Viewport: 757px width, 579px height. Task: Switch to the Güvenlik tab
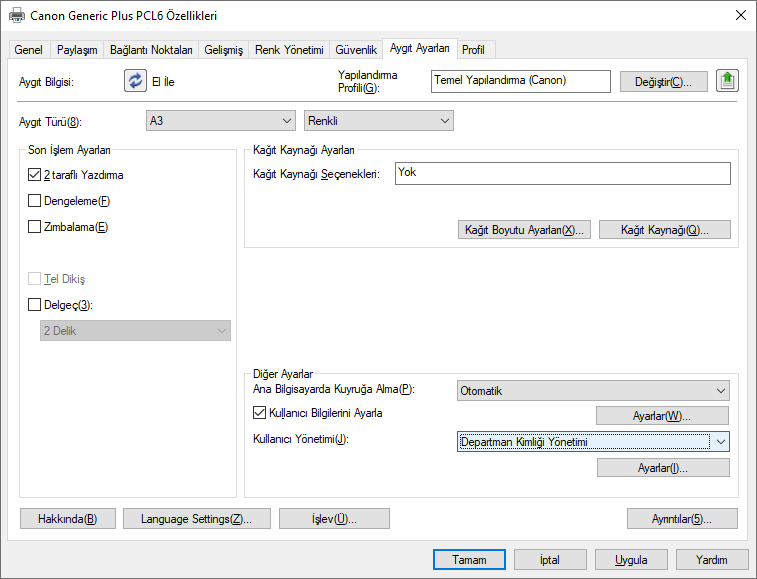point(356,50)
